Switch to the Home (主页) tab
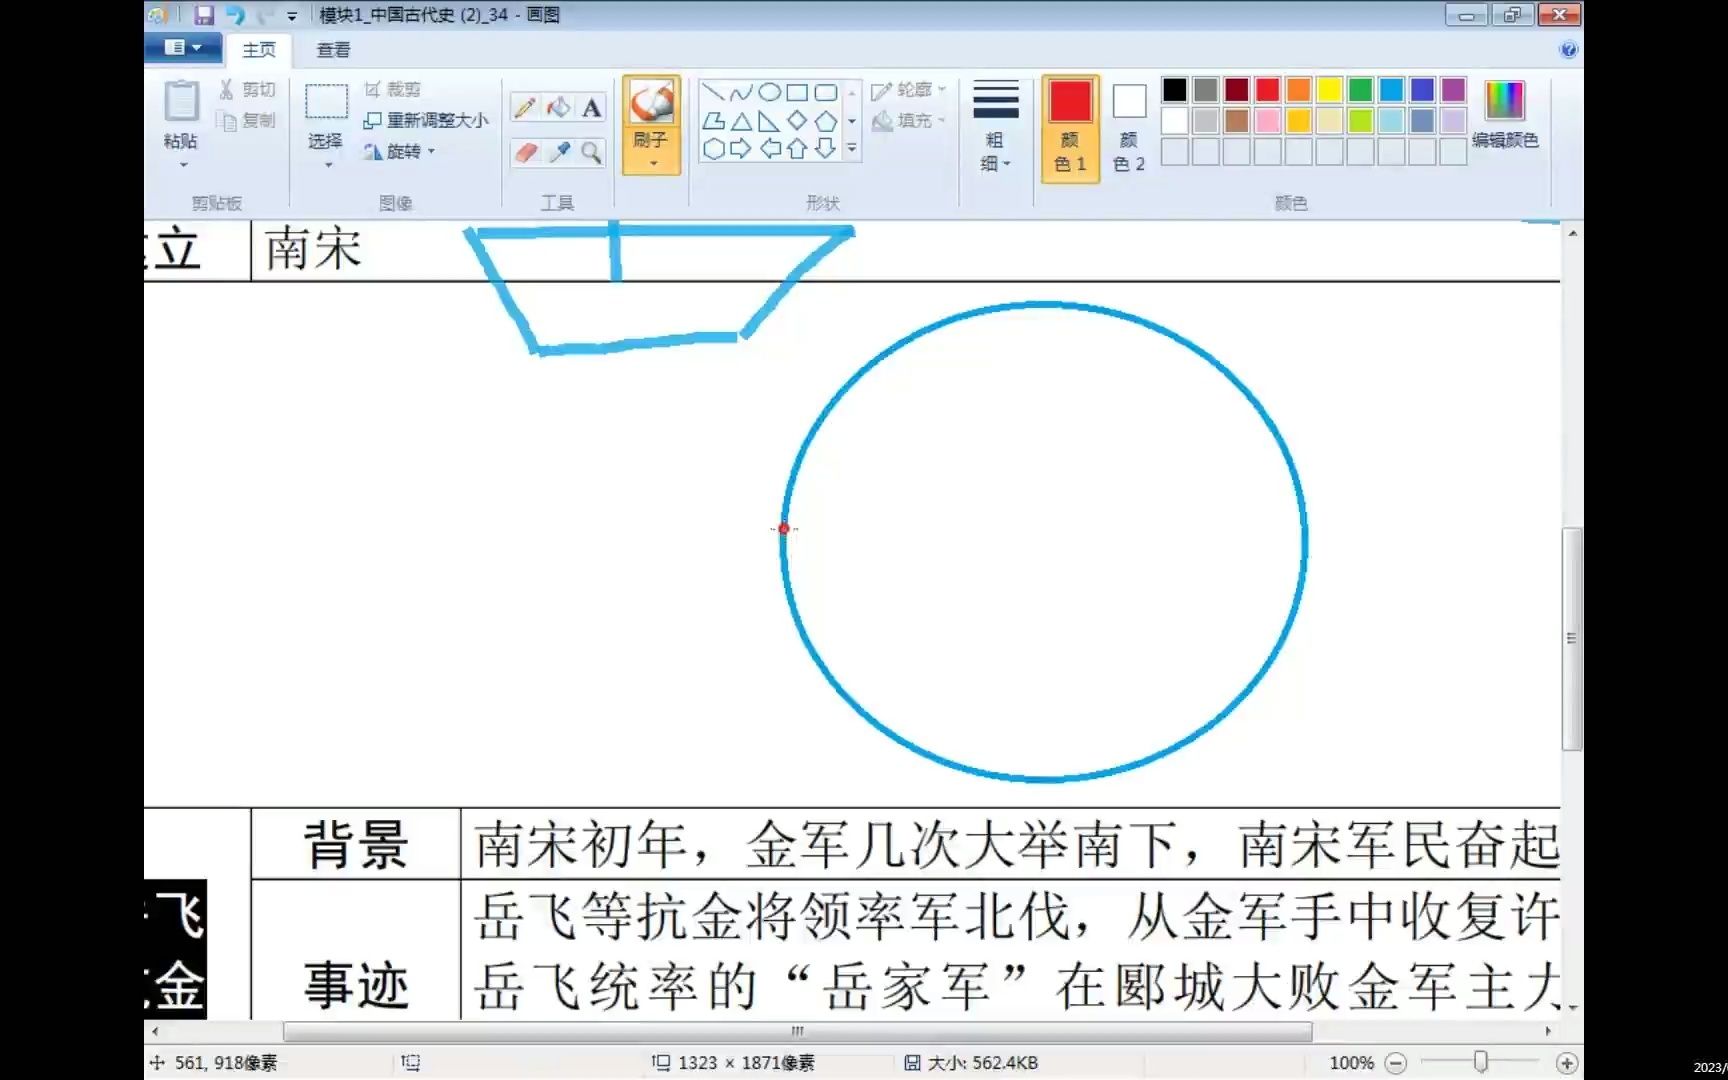Screen dimensions: 1728x1080 point(259,50)
